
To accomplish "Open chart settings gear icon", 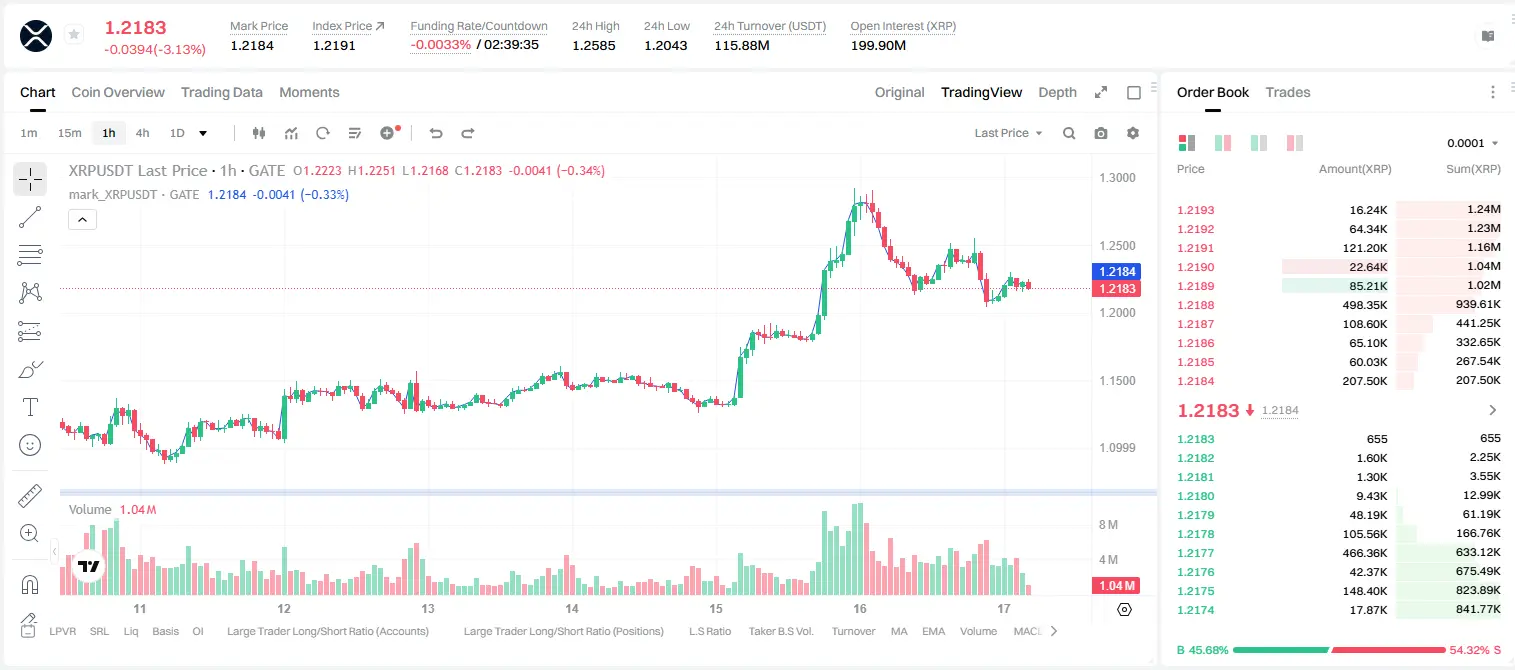I will tap(1133, 133).
